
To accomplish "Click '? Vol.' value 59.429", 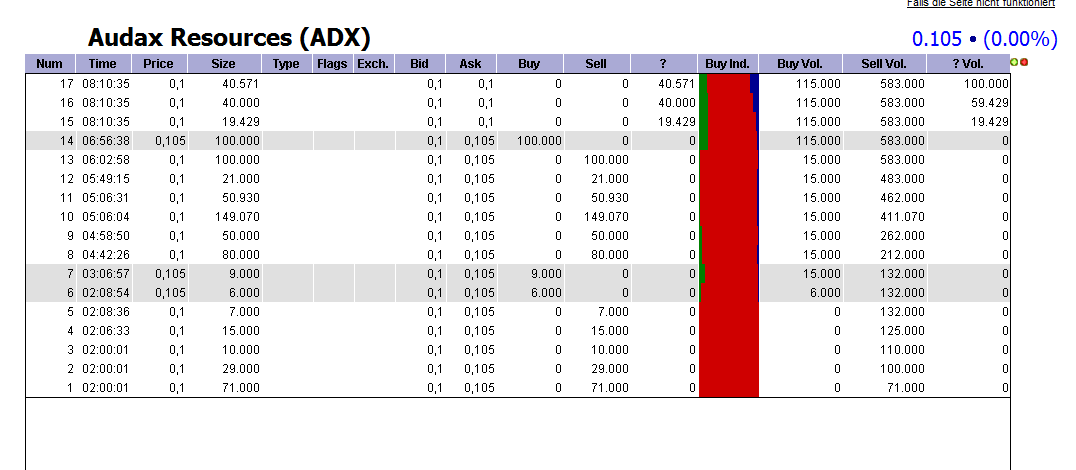I will tap(990, 103).
